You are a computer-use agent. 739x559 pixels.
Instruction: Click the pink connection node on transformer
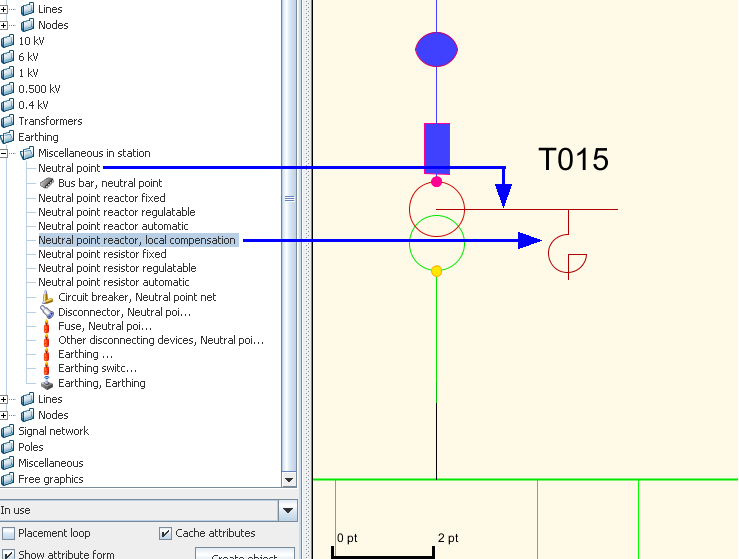(x=436, y=181)
